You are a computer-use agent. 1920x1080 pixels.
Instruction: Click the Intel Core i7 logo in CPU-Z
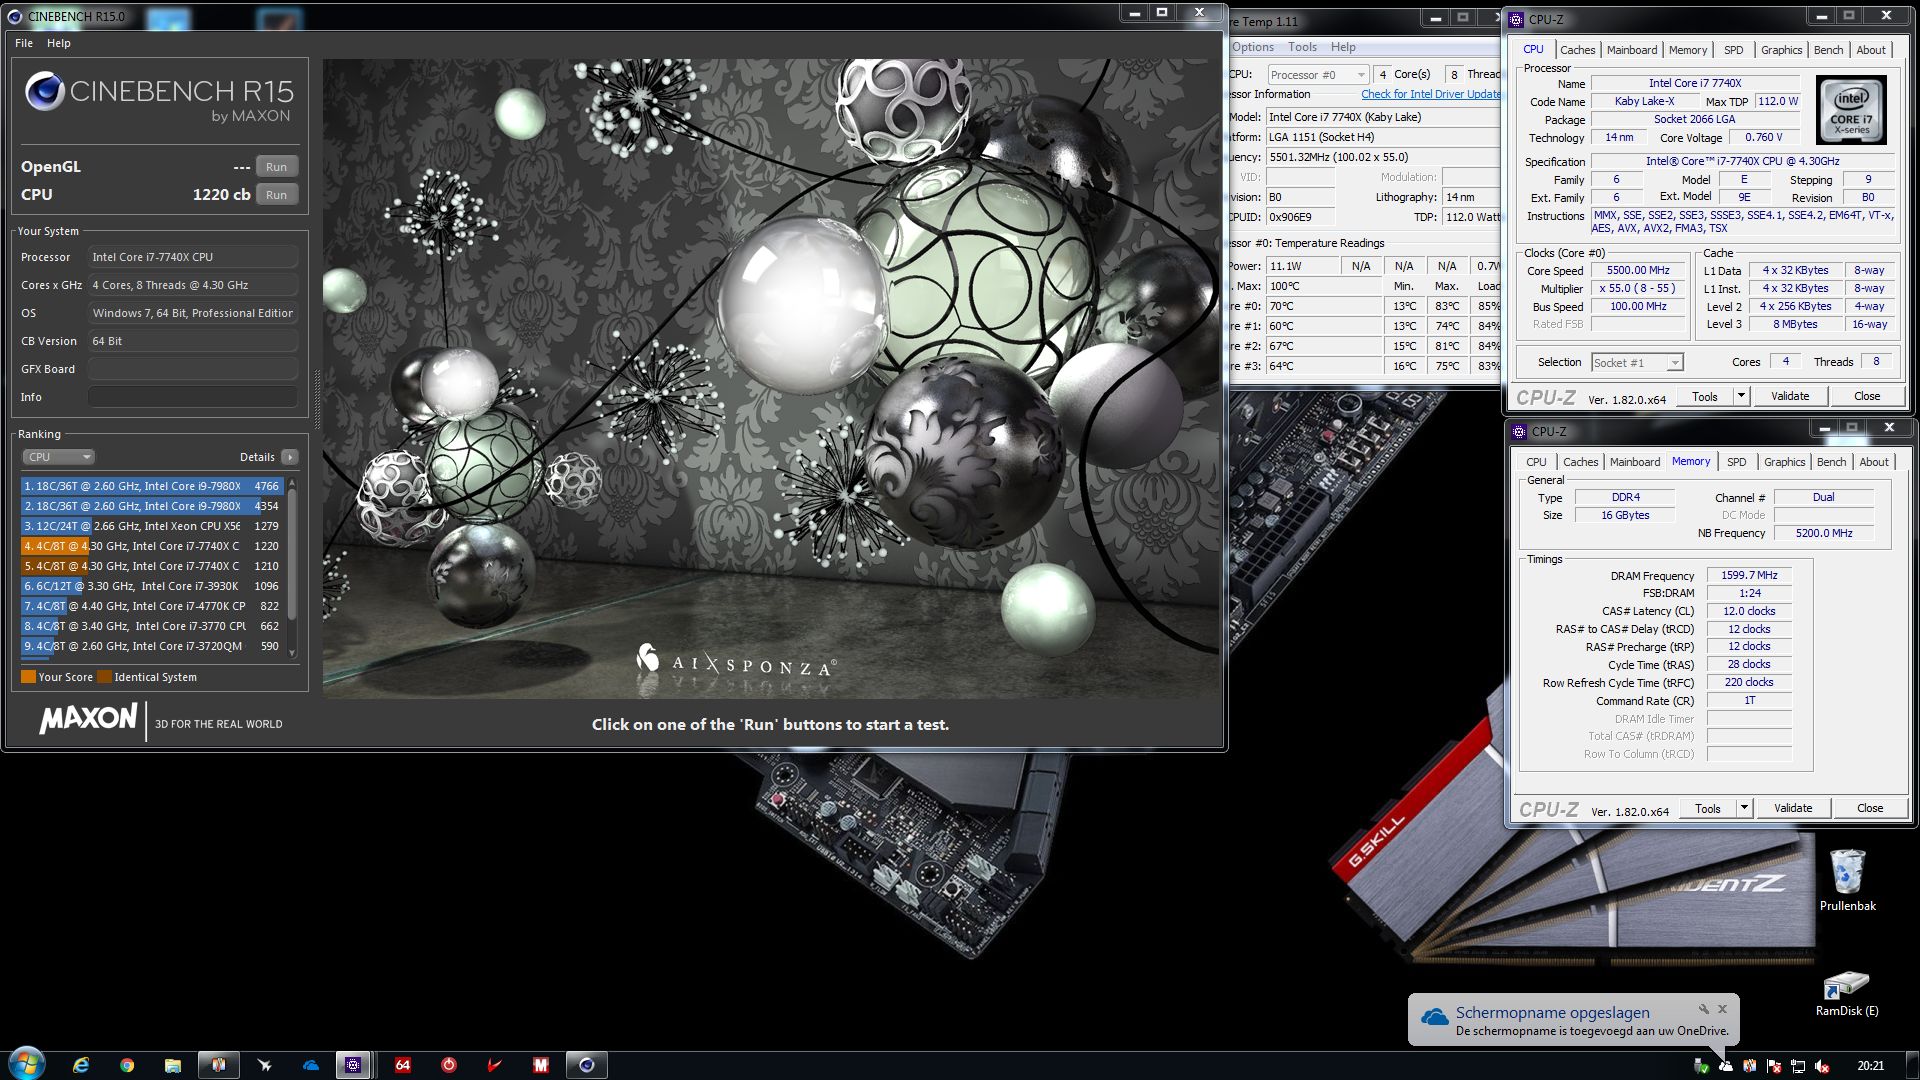point(1851,111)
